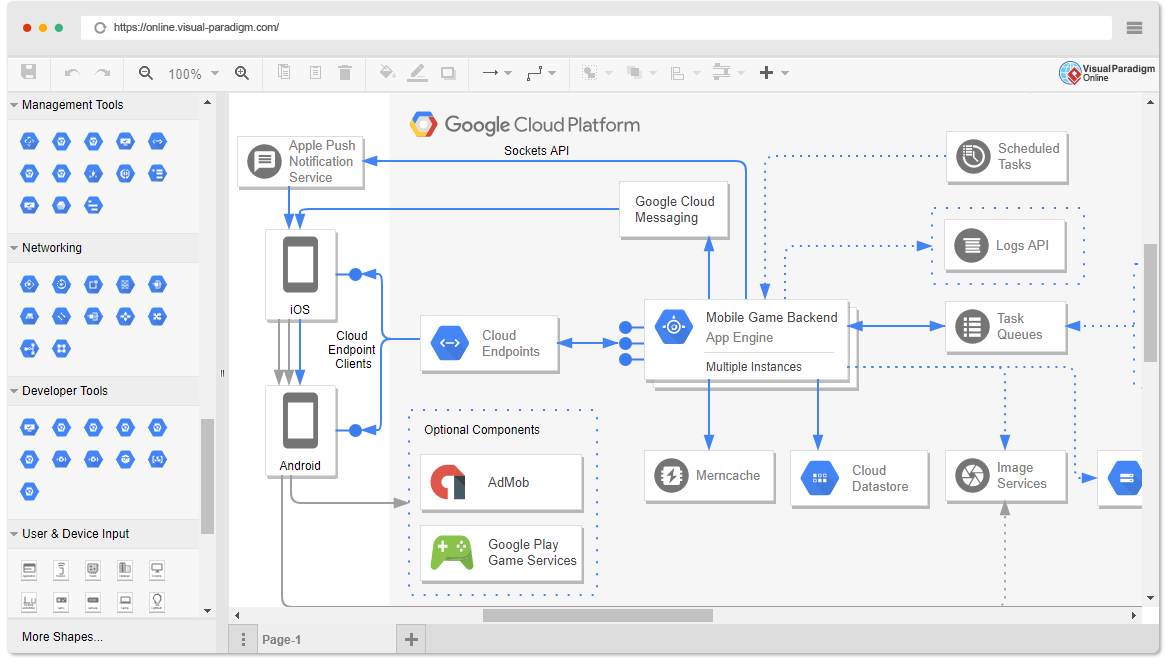Click the Copy icon in toolbar
Image resolution: width=1170 pixels, height=665 pixels.
tap(284, 72)
